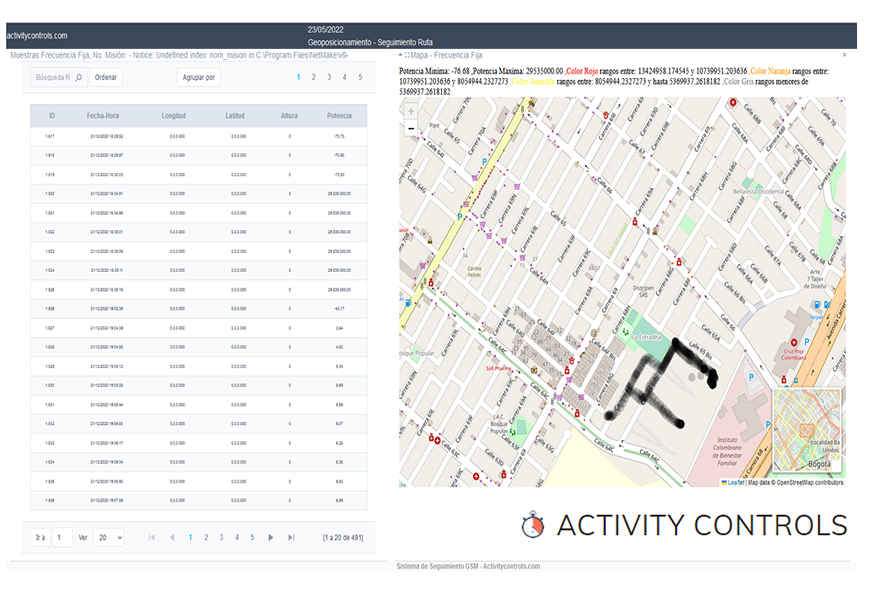The width and height of the screenshot is (890, 597).
Task: Click the move handle beside Mapa title
Action: tap(406, 55)
